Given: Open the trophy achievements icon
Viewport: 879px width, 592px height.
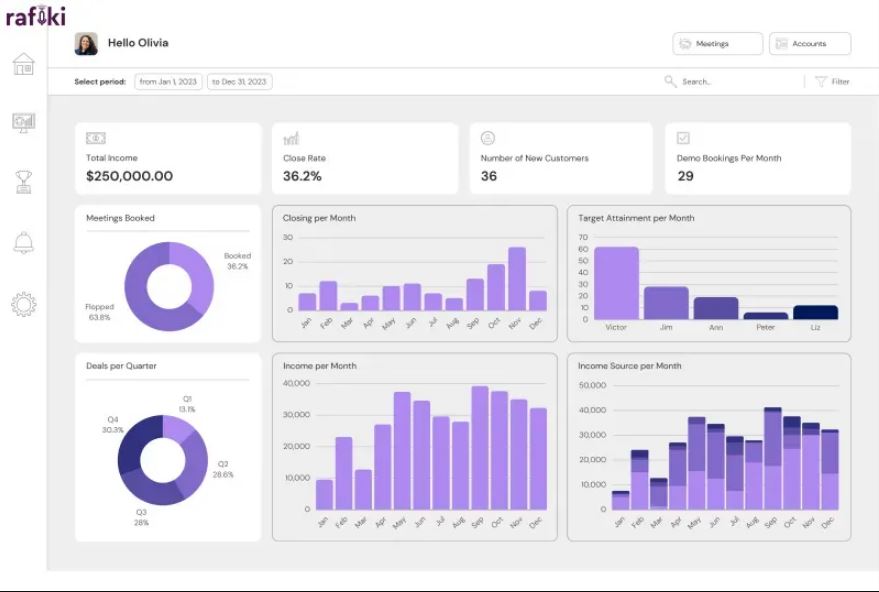Looking at the screenshot, I should [x=24, y=182].
